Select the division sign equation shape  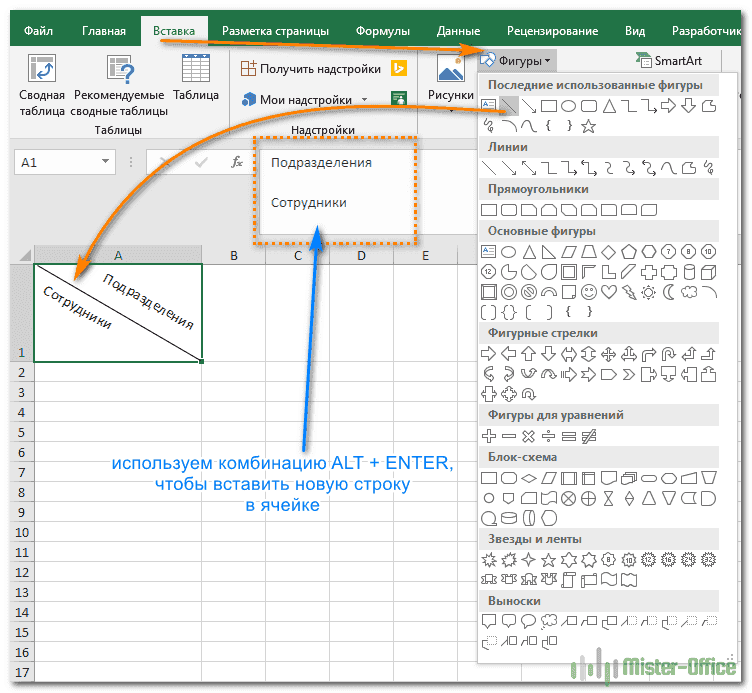click(x=549, y=436)
